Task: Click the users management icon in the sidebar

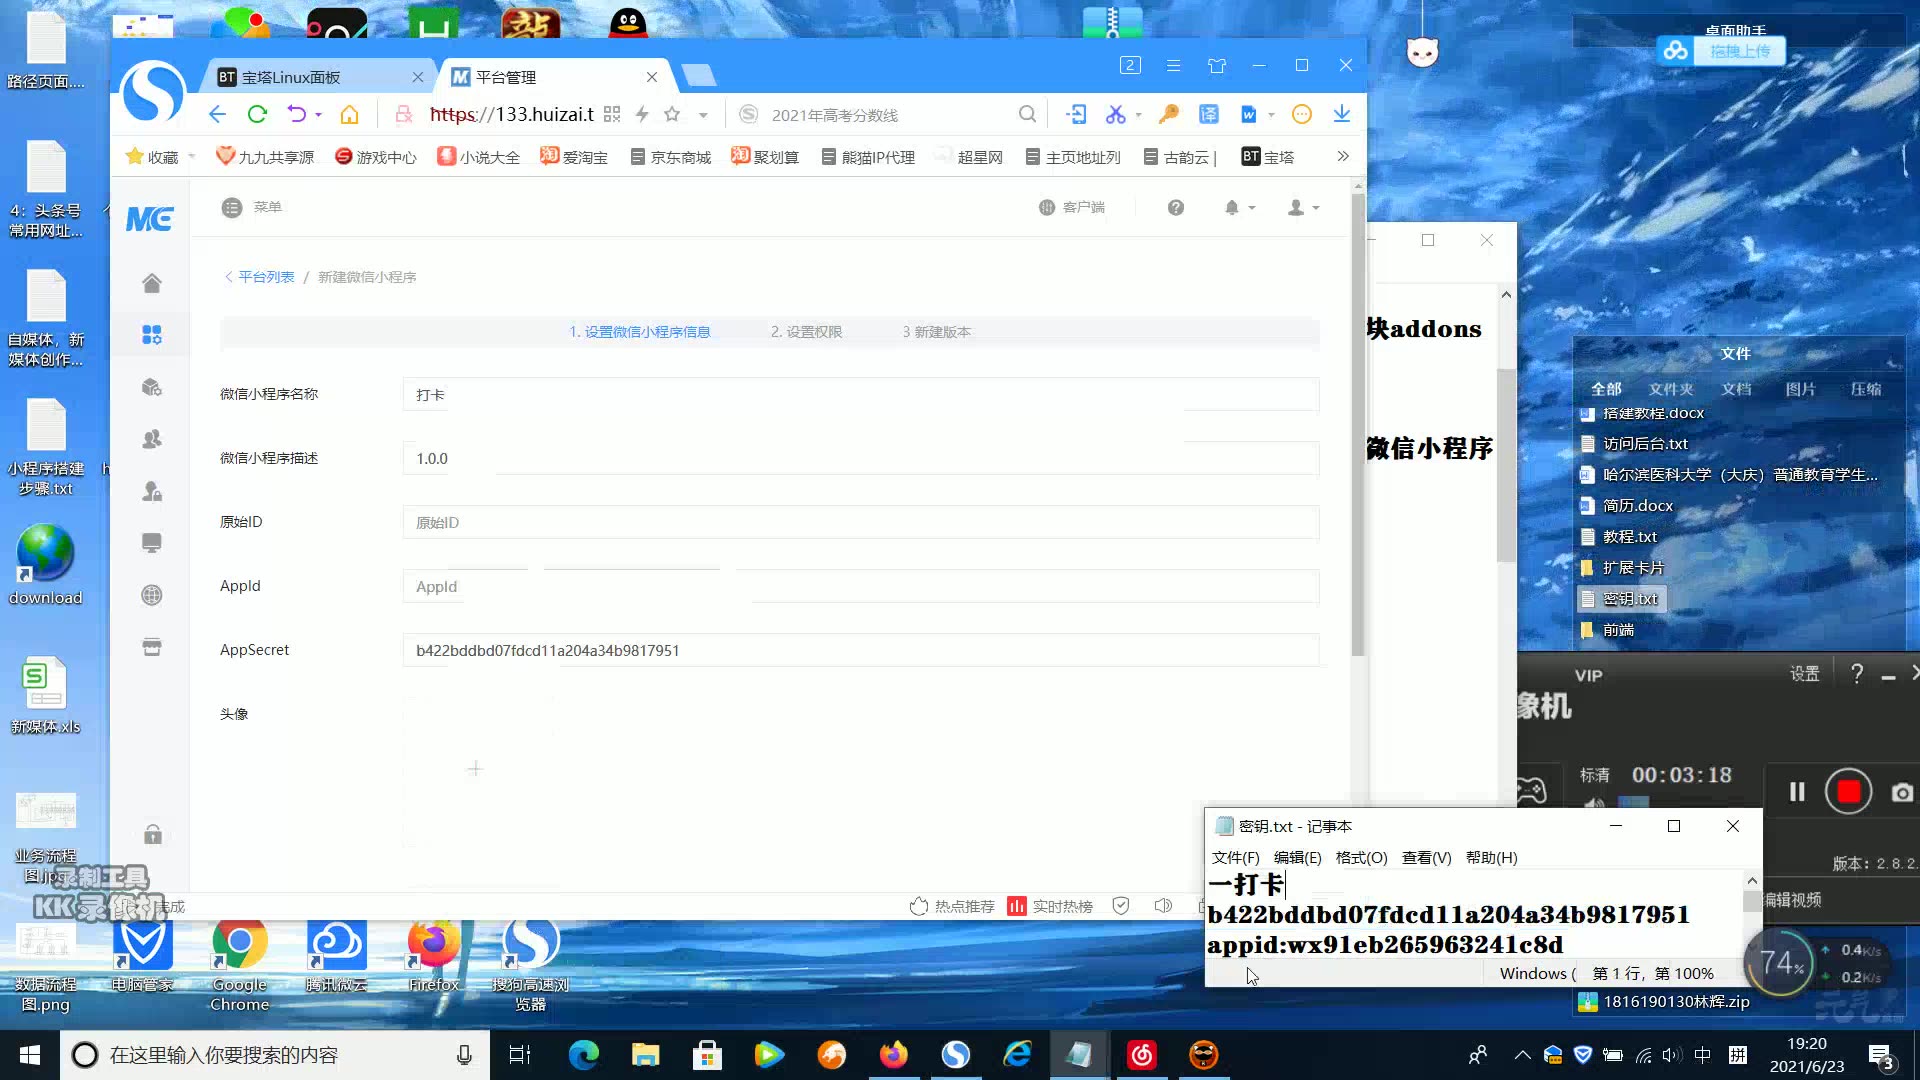Action: 151,439
